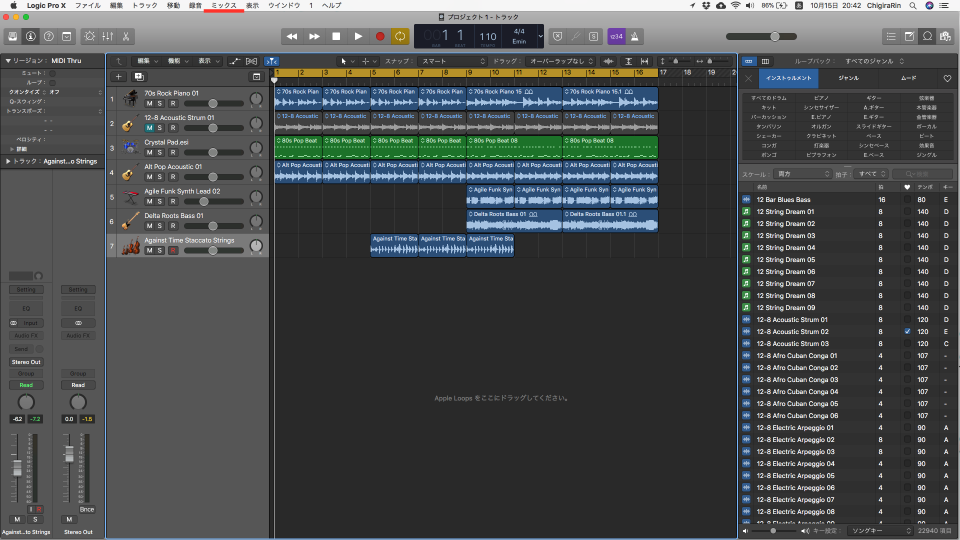Open the Note Pads icon
960x540 pixels.
pyautogui.click(x=909, y=37)
